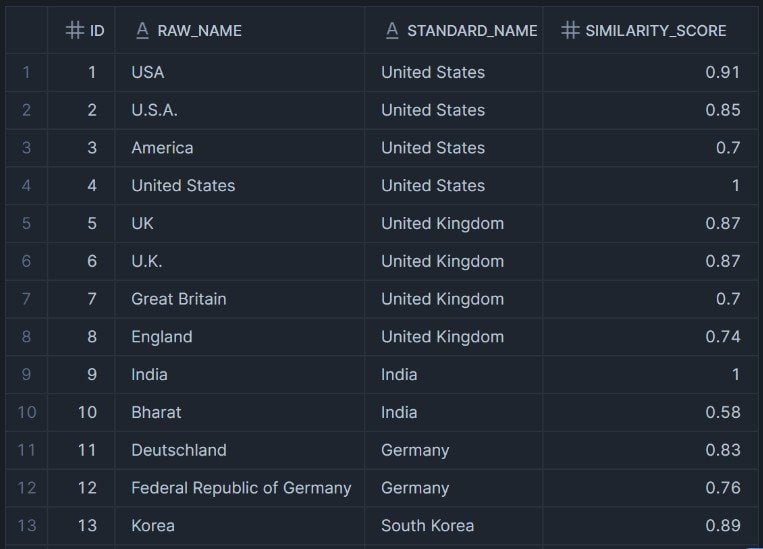Viewport: 763px width, 549px height.
Task: Select the South Korea standard name cell
Action: click(x=427, y=525)
